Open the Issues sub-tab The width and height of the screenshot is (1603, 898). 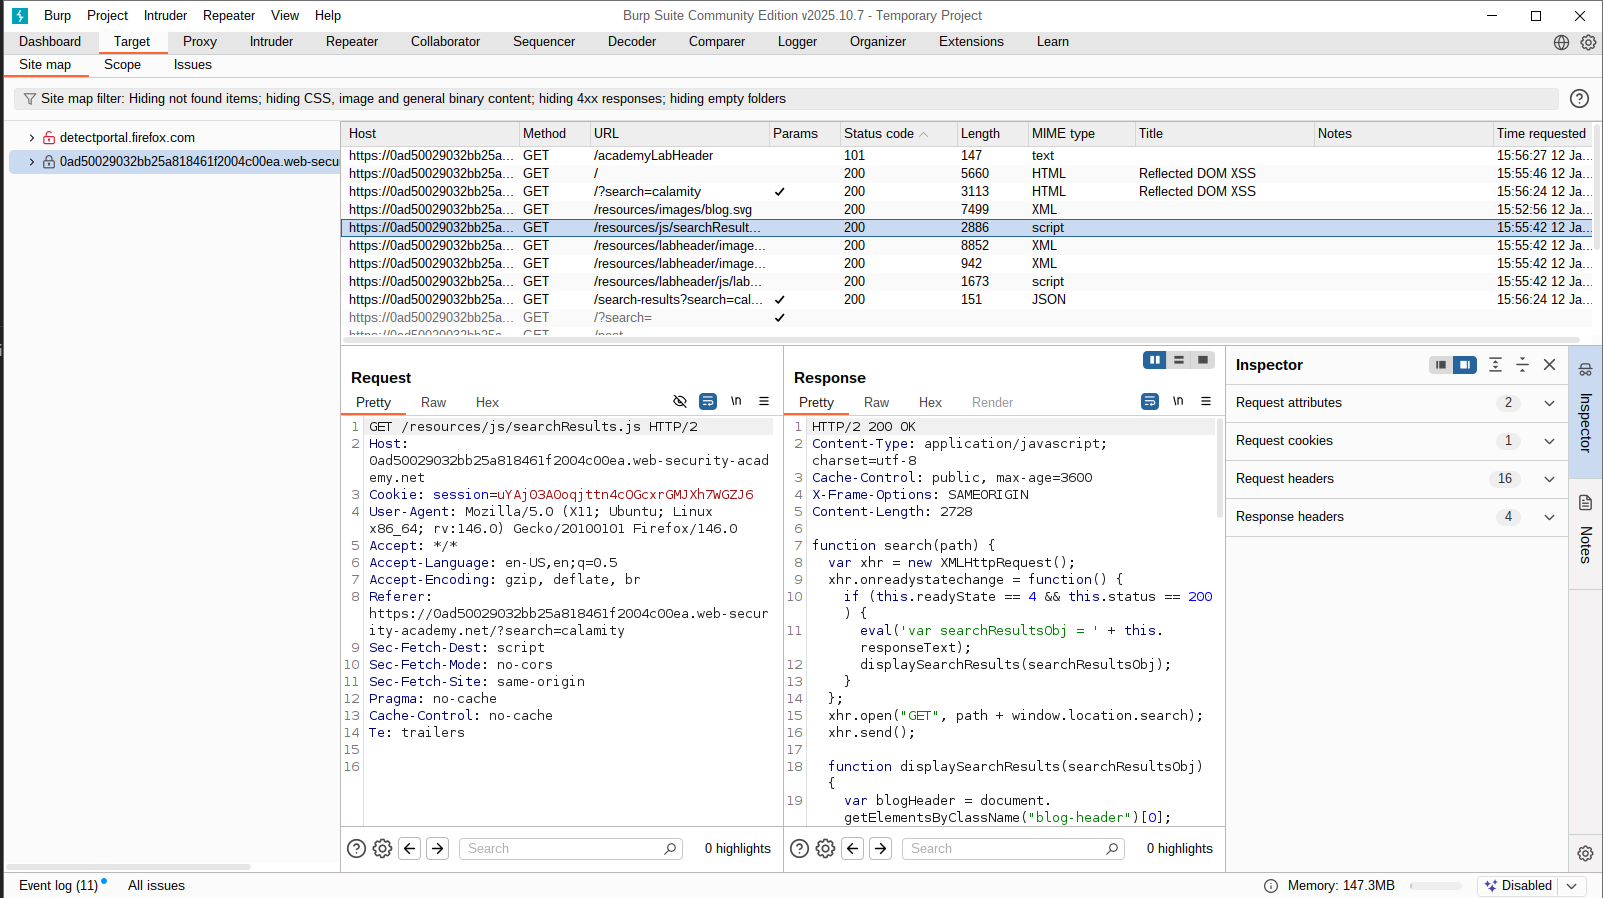[x=193, y=65]
